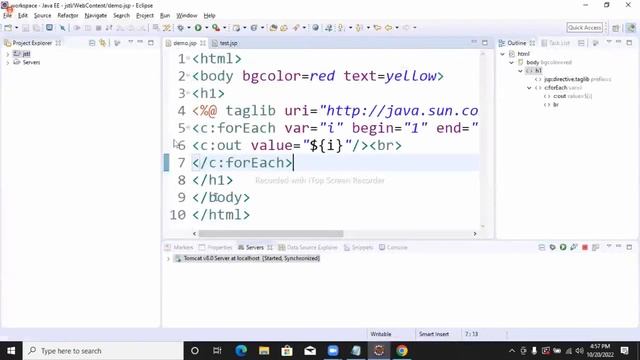This screenshot has width=640, height=360.
Task: Open the dropdown arrow next to Run button
Action: 207,28
